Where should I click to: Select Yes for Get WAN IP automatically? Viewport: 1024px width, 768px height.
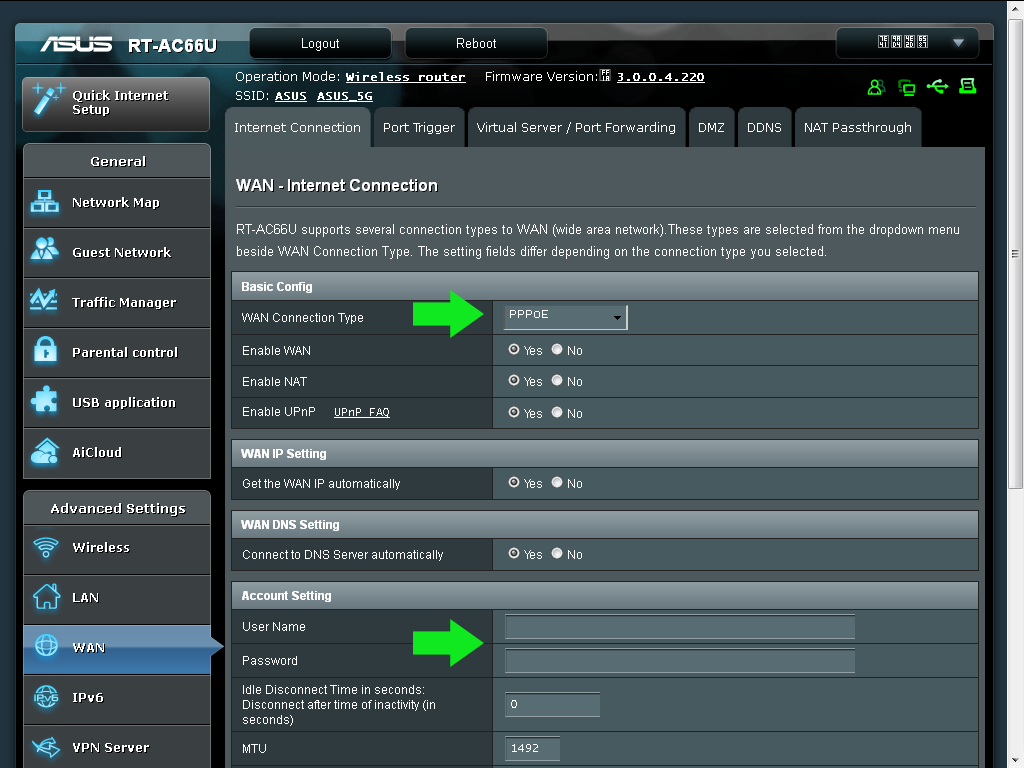514,482
